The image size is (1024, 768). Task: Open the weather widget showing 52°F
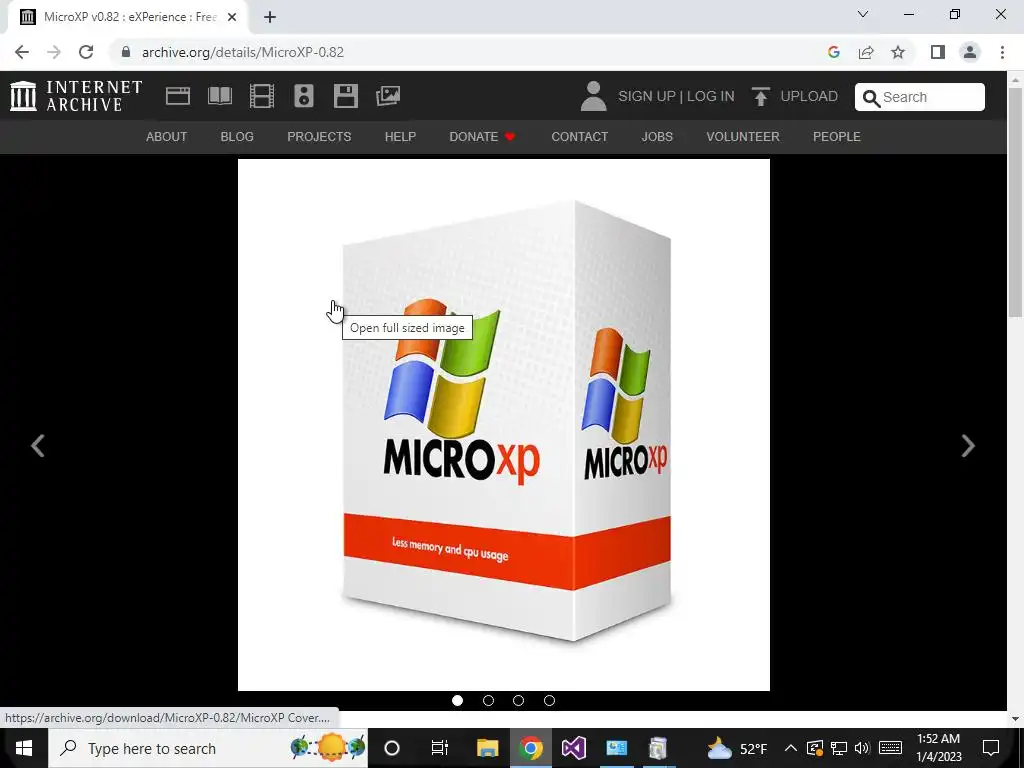click(737, 748)
